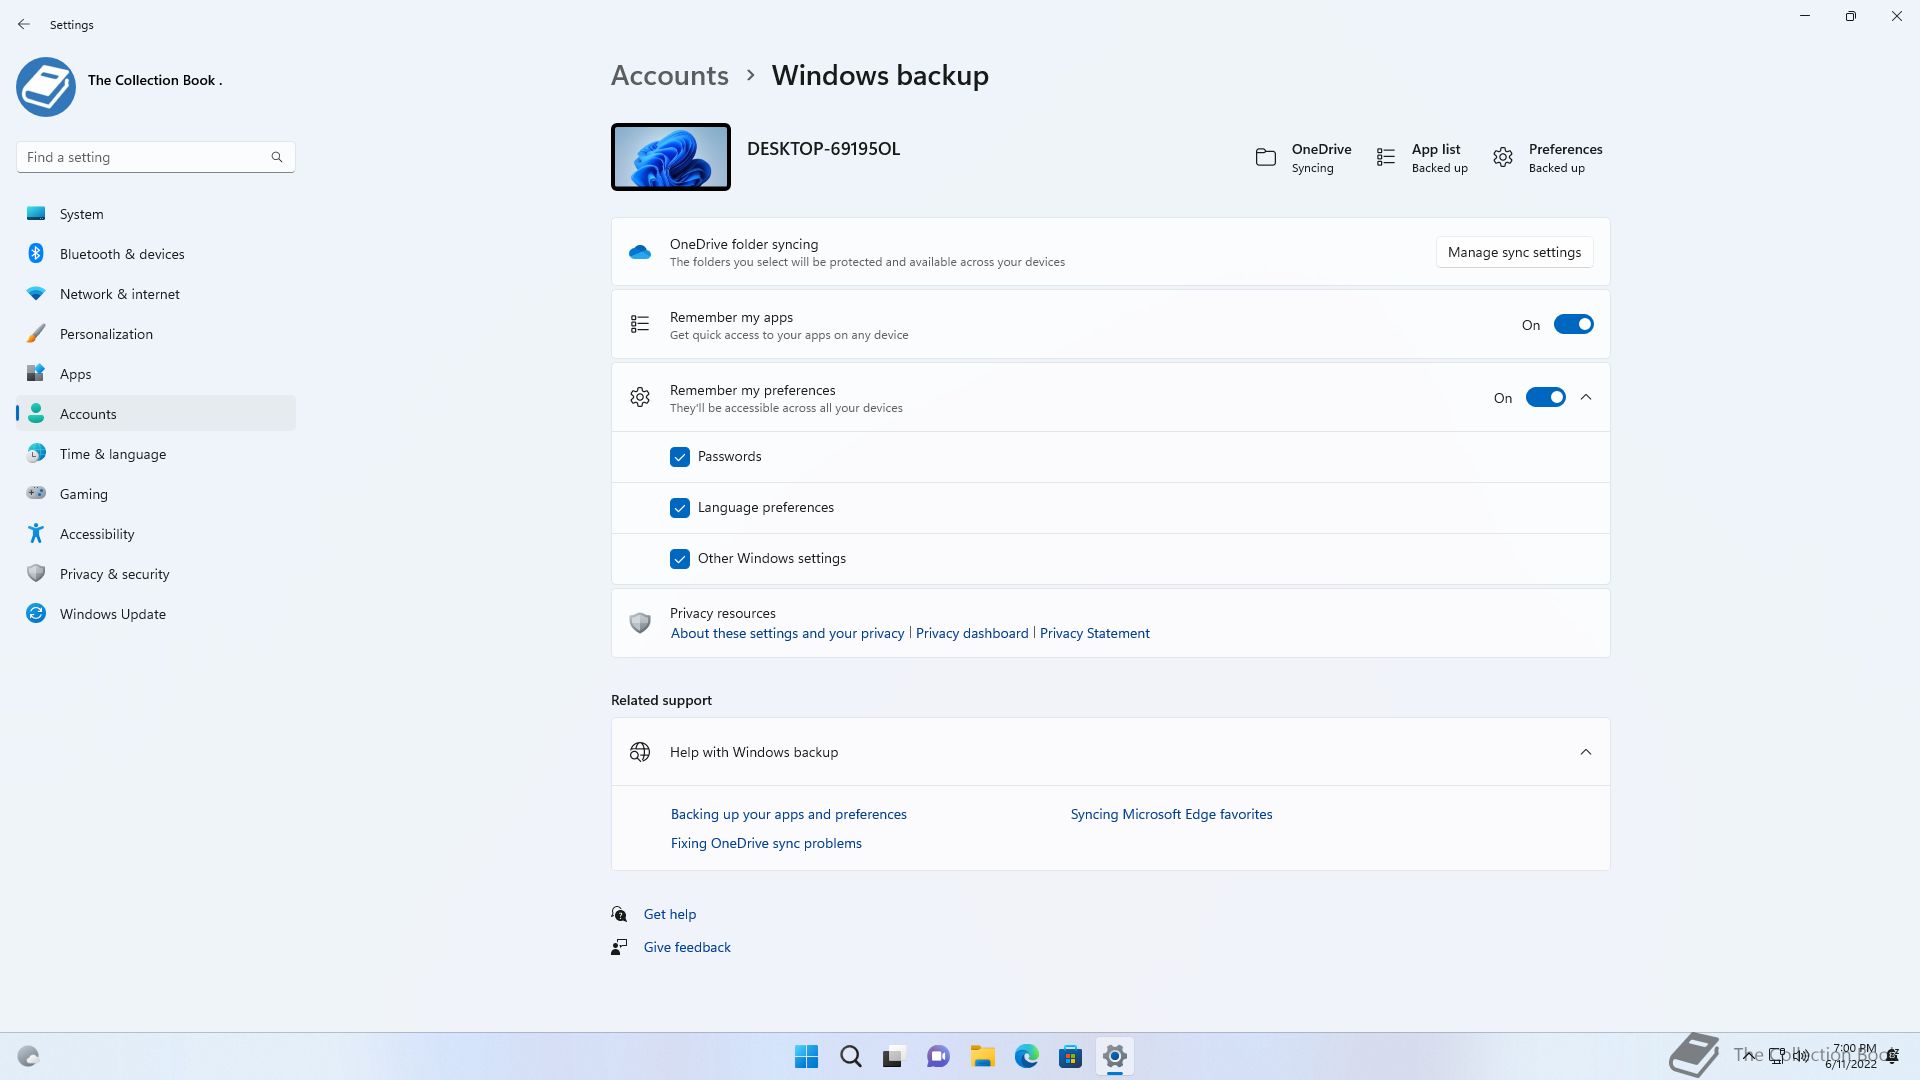Click the App list backup status icon
The width and height of the screenshot is (1920, 1080).
click(x=1386, y=158)
